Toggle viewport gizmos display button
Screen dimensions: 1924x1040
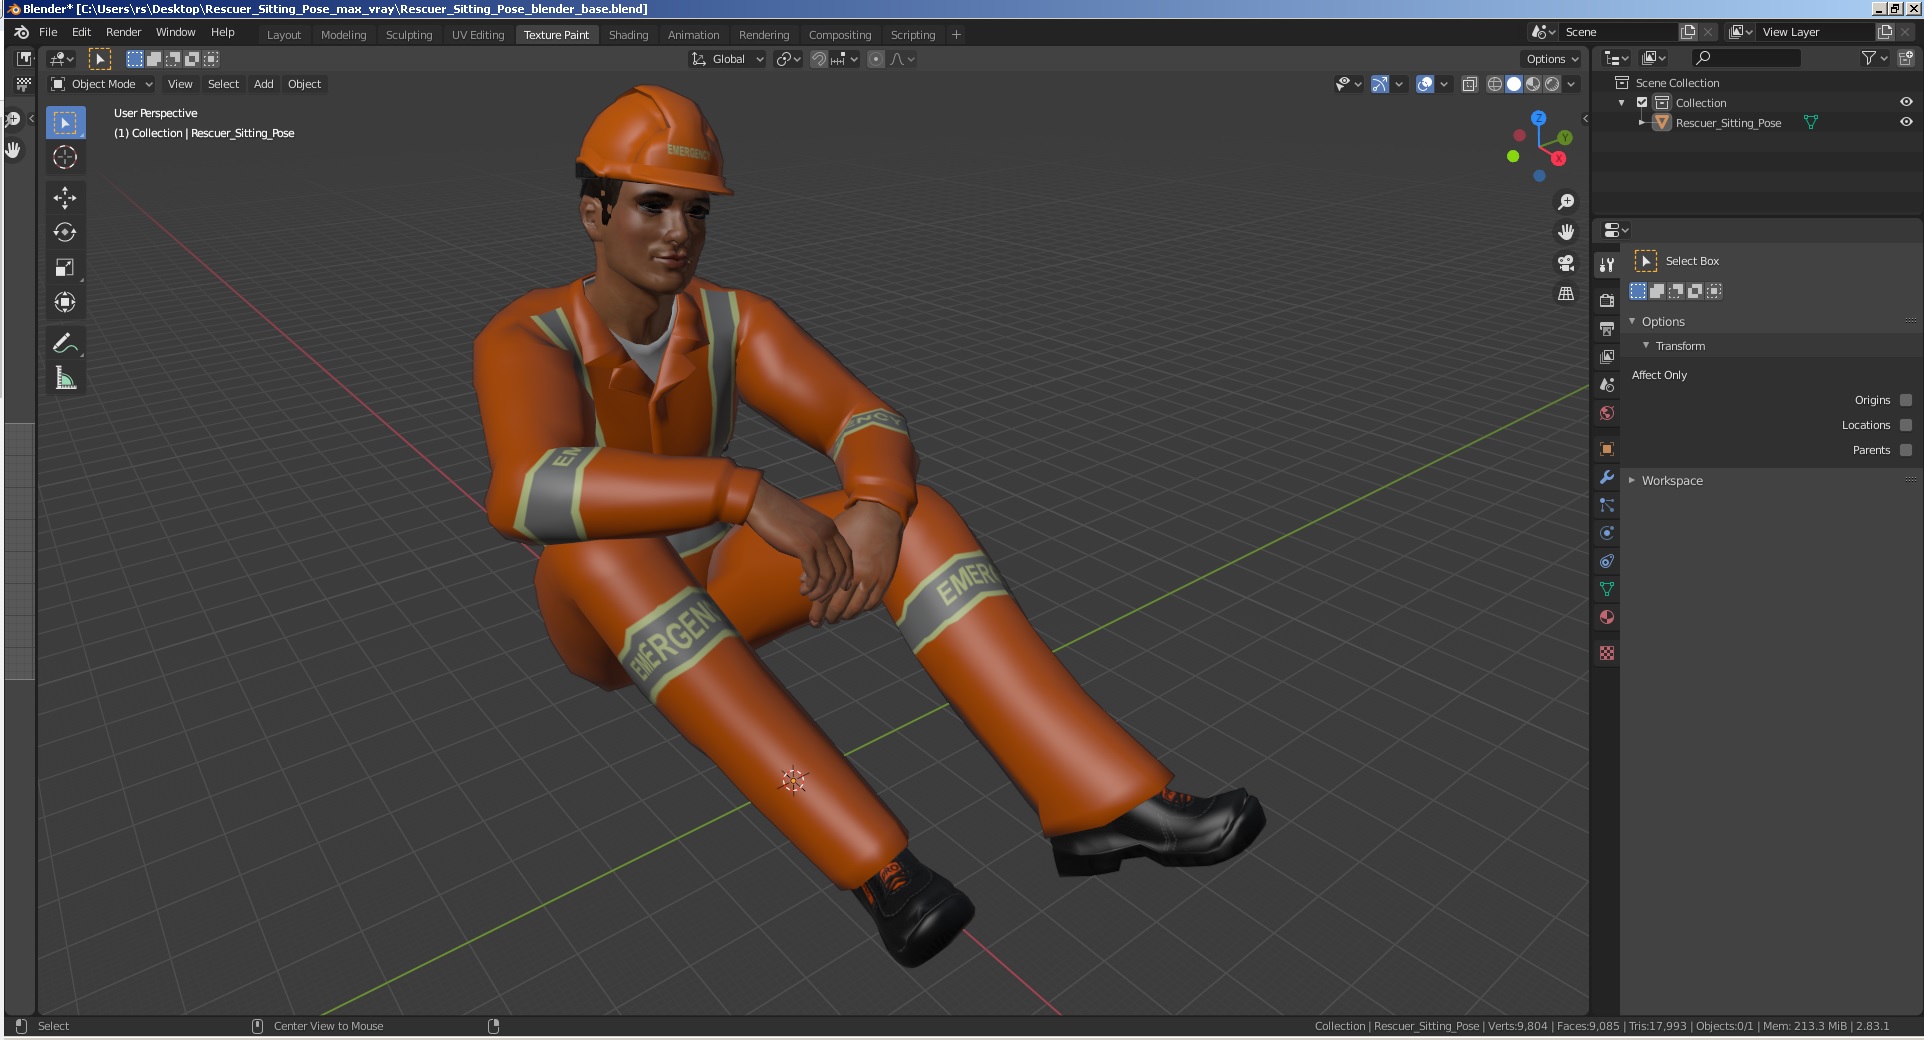[1380, 84]
